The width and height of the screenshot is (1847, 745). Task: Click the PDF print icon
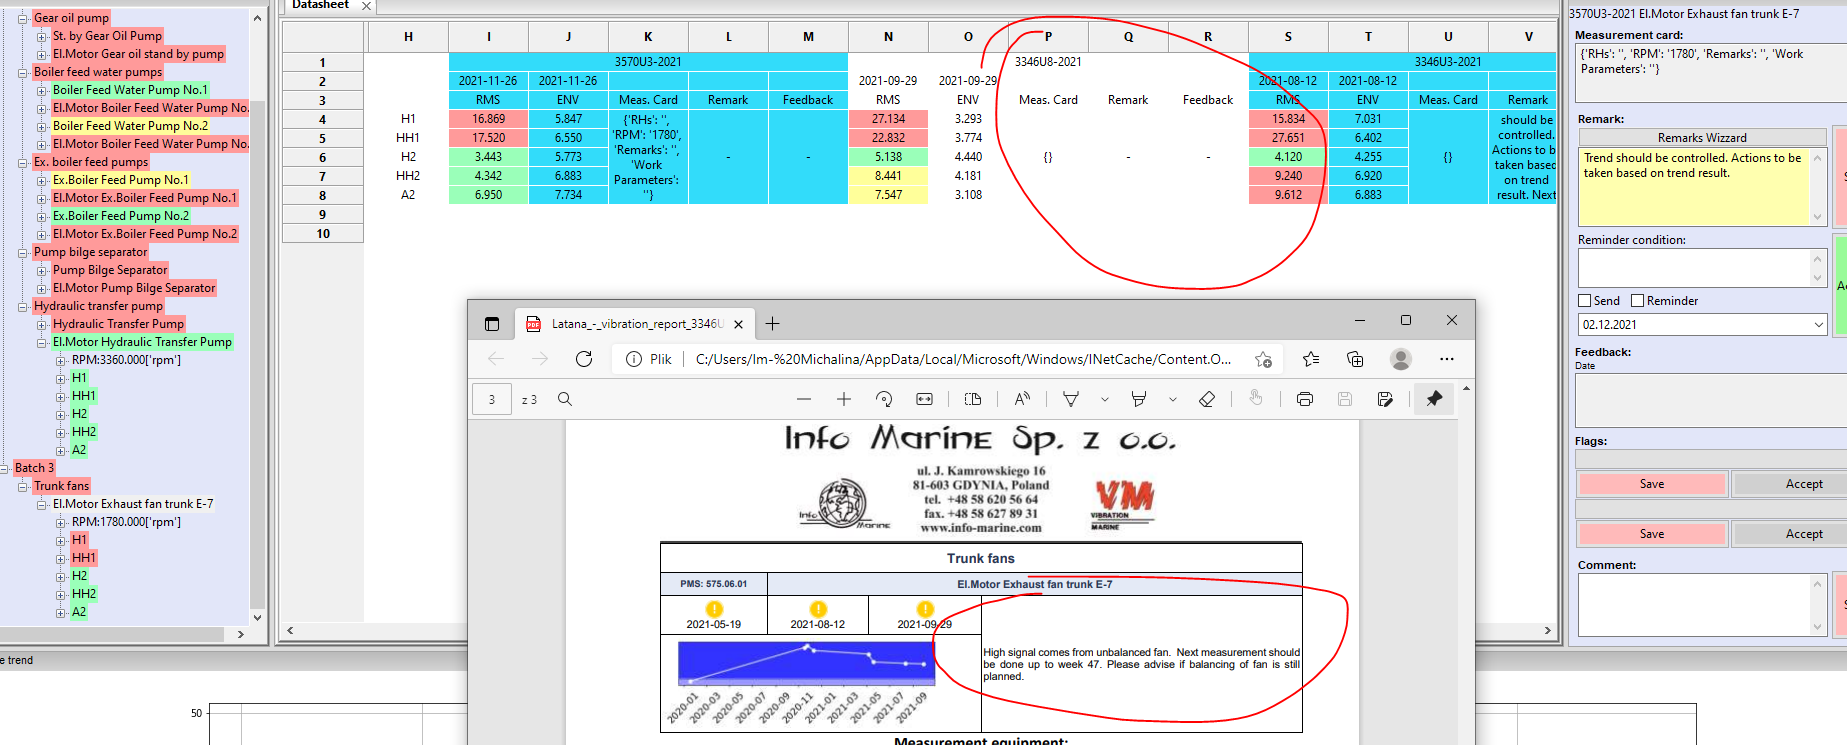pyautogui.click(x=1304, y=399)
